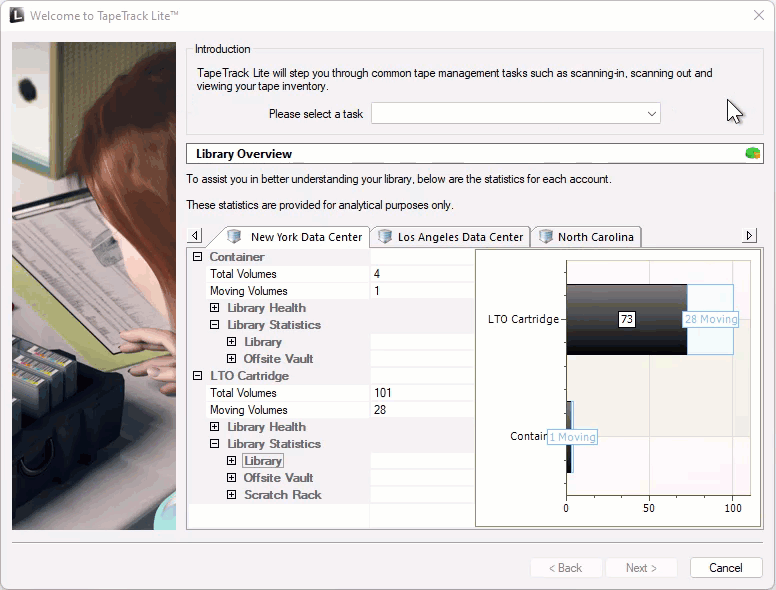The height and width of the screenshot is (590, 776).
Task: Click the LTO Cartridge chart axis label
Action: click(523, 319)
